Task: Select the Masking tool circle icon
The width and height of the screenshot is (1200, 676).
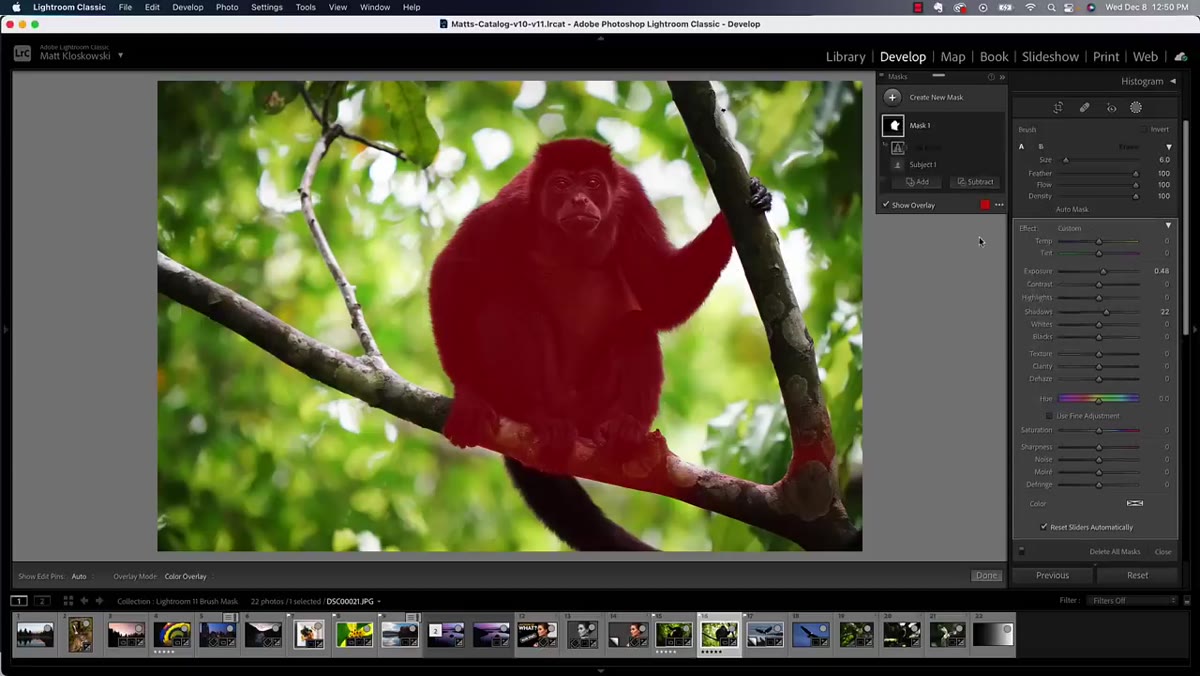Action: point(1136,107)
